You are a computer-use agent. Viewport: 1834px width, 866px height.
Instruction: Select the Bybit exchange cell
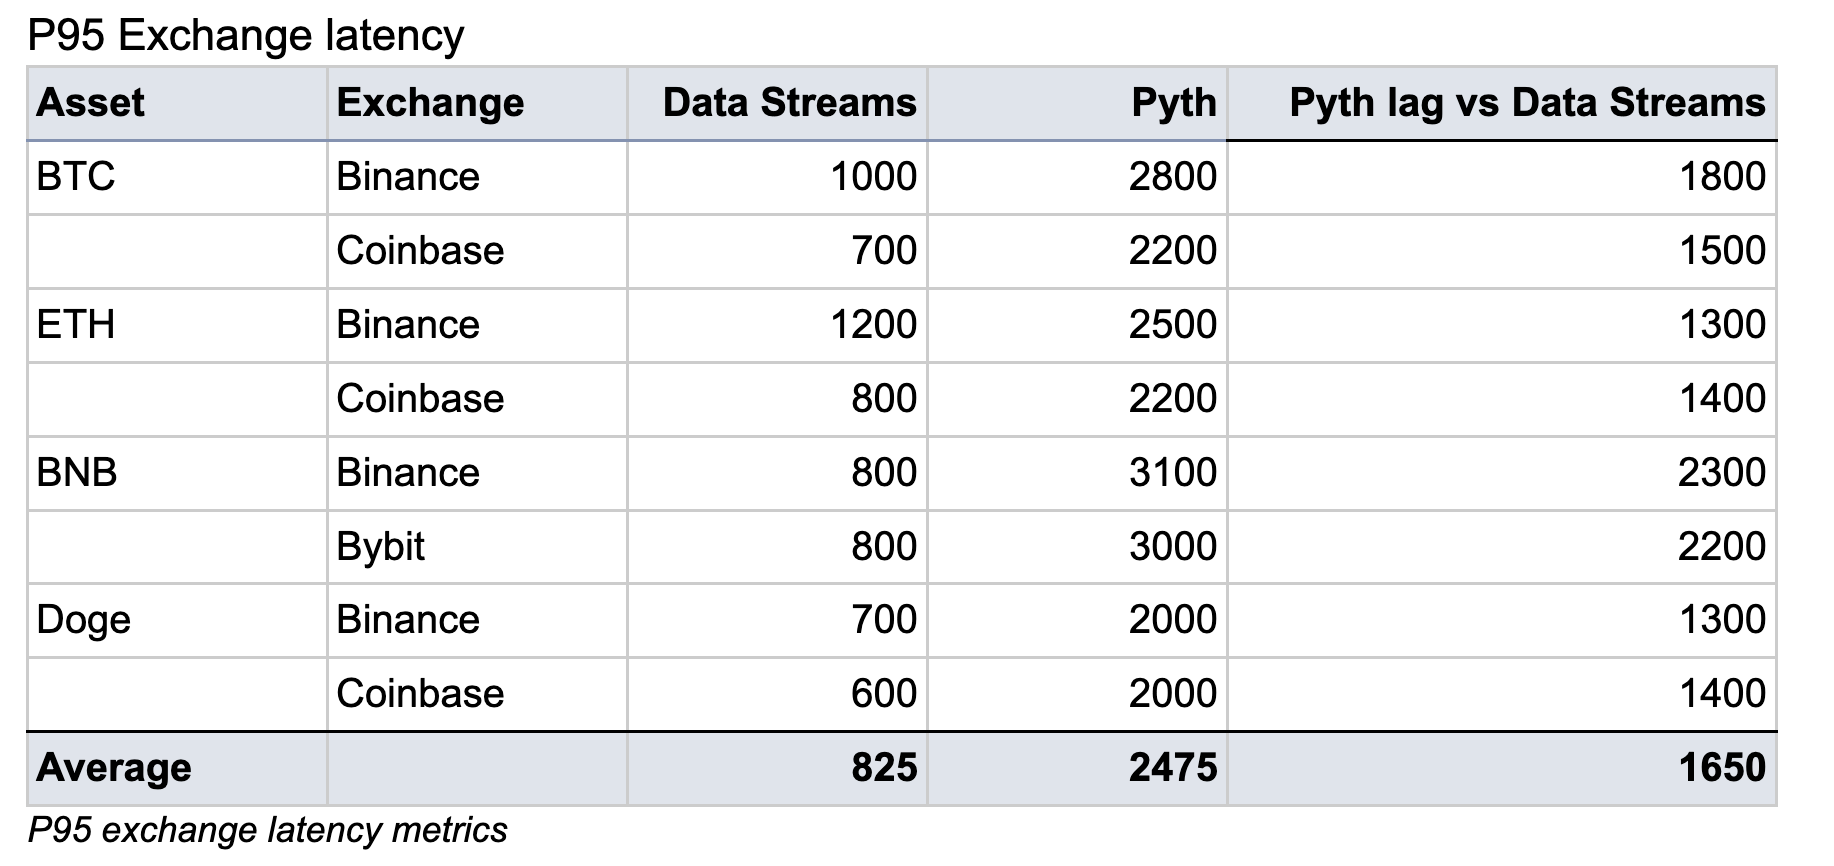pos(380,546)
